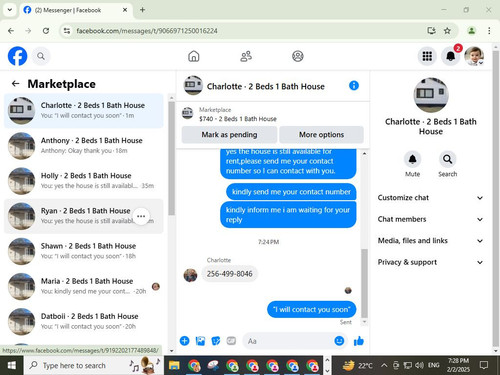Go to the Home feed icon
This screenshot has width=500, height=375.
pyautogui.click(x=194, y=56)
